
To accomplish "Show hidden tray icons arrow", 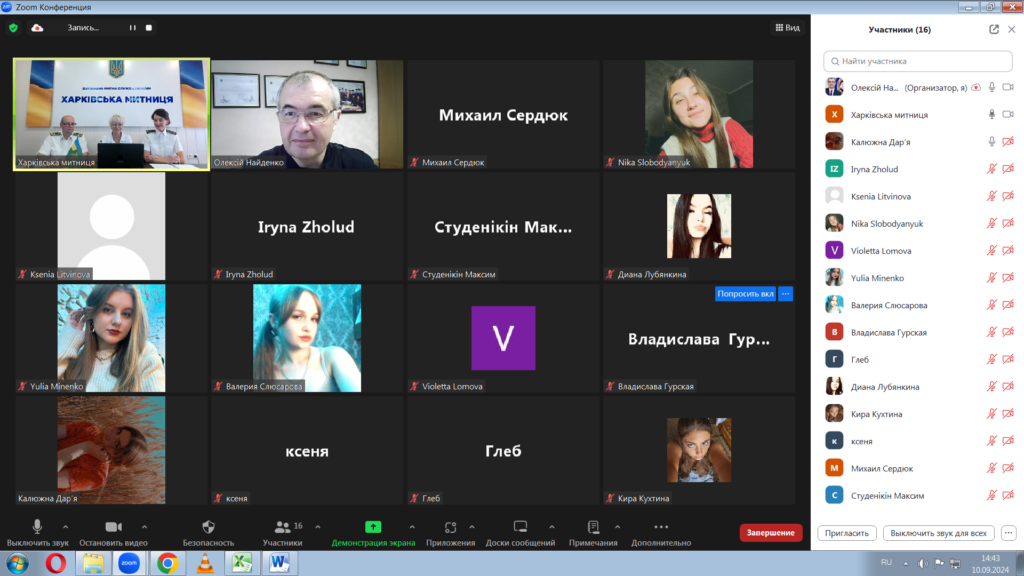I will pyautogui.click(x=905, y=563).
